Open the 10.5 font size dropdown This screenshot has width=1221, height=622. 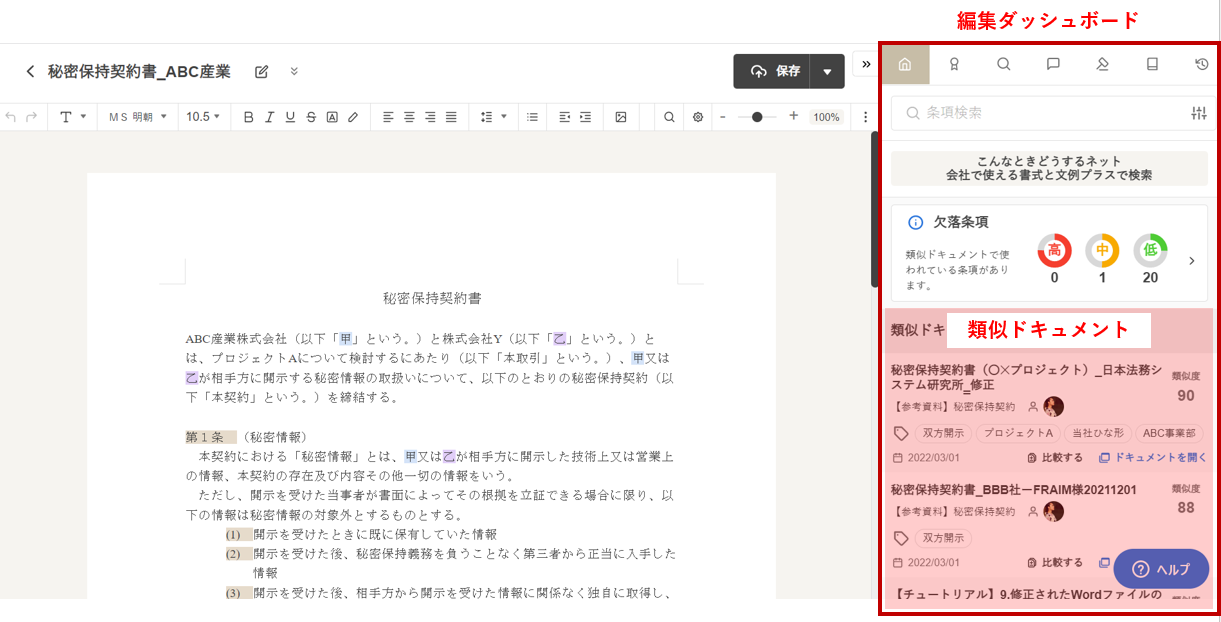coord(204,117)
